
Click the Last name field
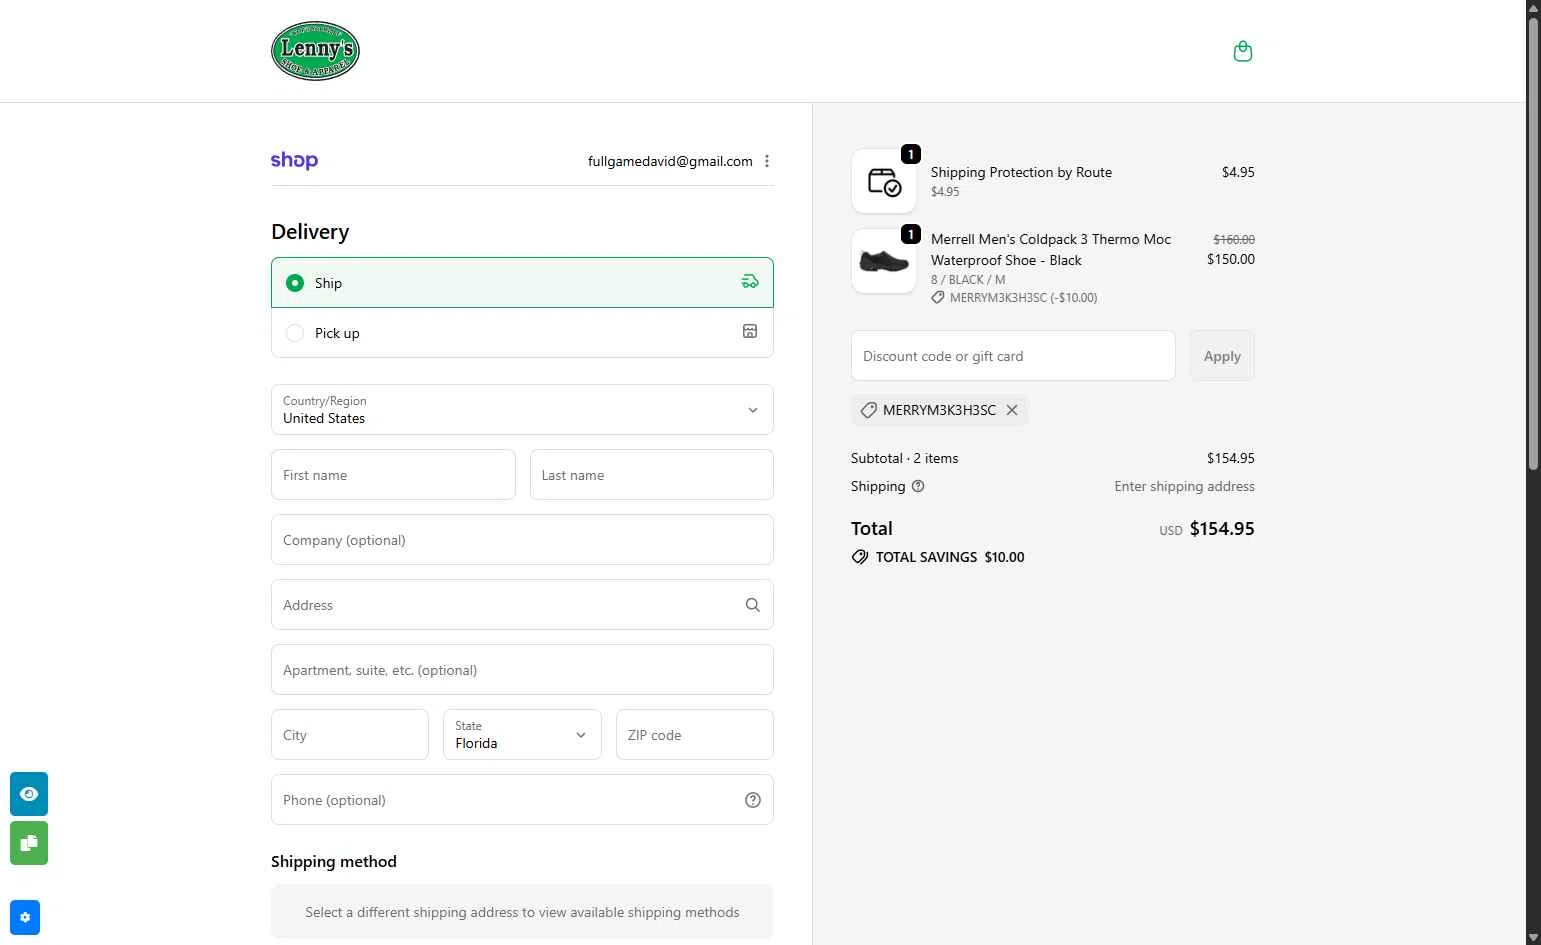652,475
